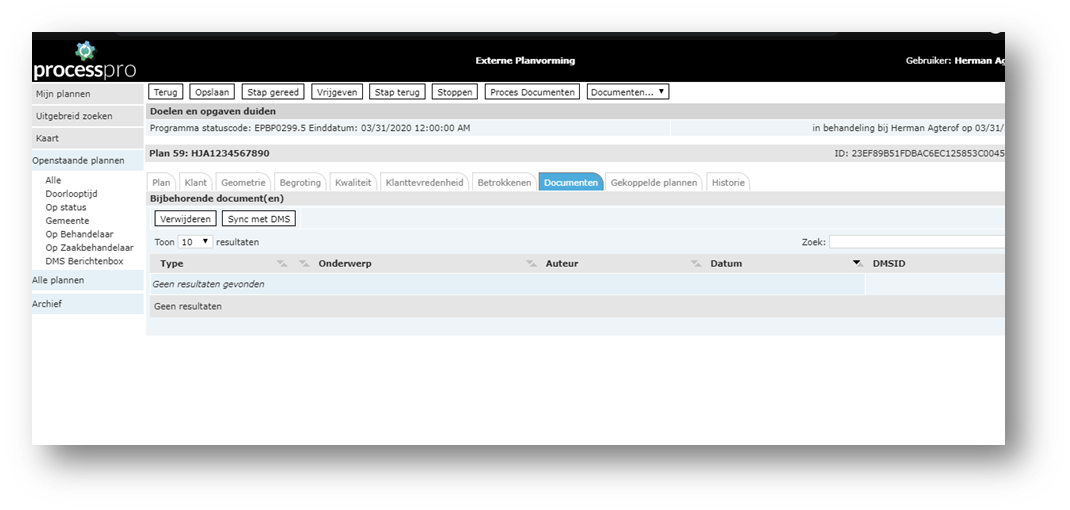Click the Sync met DMS button
Screen dimensions: 1070x510
tap(259, 219)
